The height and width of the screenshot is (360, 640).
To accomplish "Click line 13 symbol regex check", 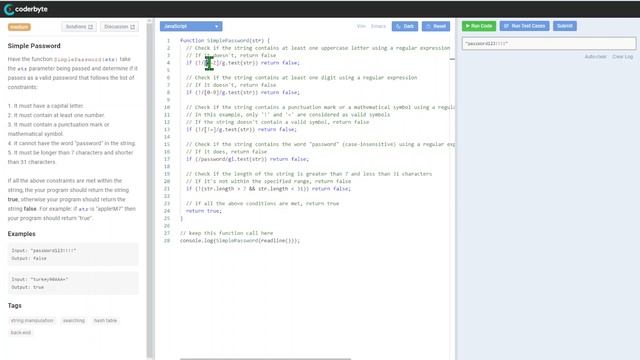I will pyautogui.click(x=241, y=129).
